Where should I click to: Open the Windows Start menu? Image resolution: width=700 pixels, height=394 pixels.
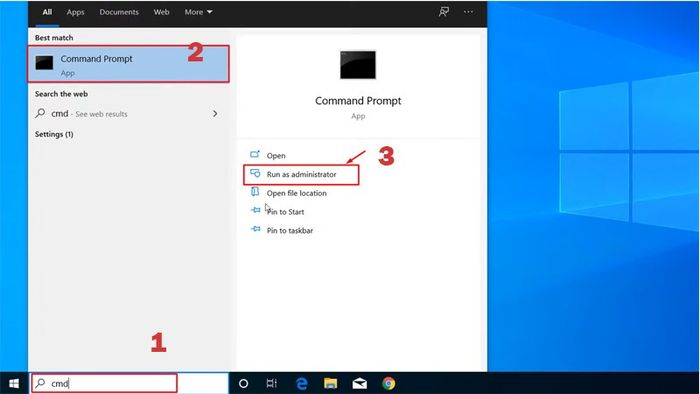14,383
